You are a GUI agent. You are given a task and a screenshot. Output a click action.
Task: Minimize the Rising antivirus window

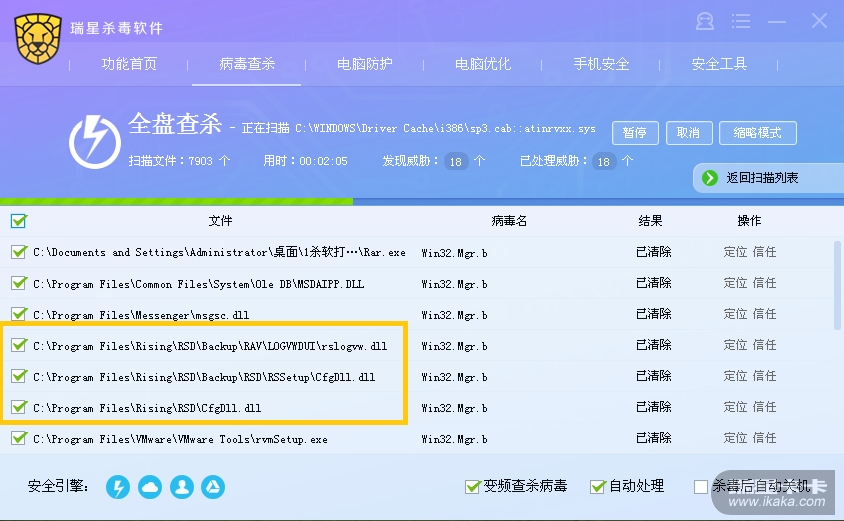777,22
